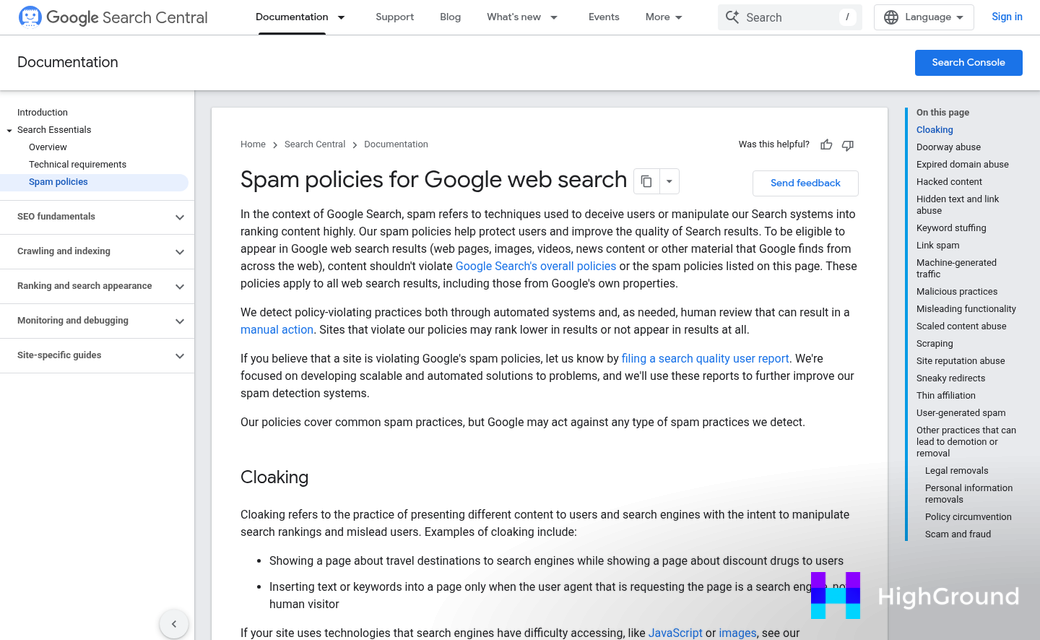Open copy options via arrow next to copy icon
1040x640 pixels.
pyautogui.click(x=669, y=181)
